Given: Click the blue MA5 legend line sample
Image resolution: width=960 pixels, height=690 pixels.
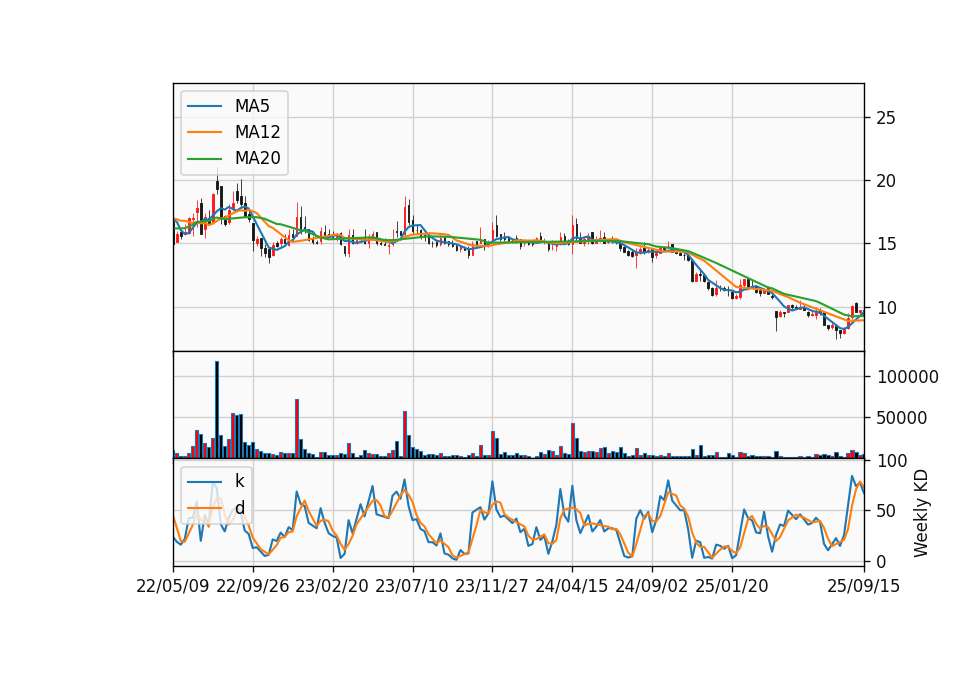Looking at the screenshot, I should coord(204,106).
